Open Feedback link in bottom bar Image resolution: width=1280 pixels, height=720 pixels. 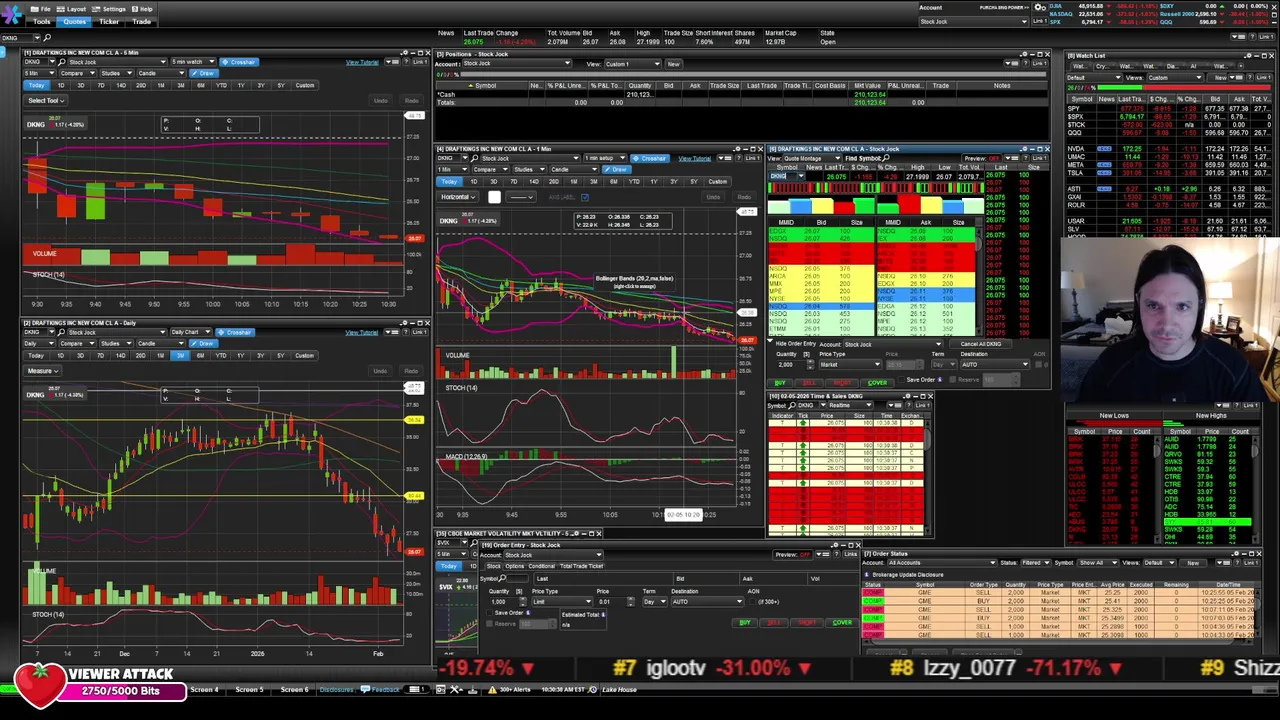tap(381, 689)
